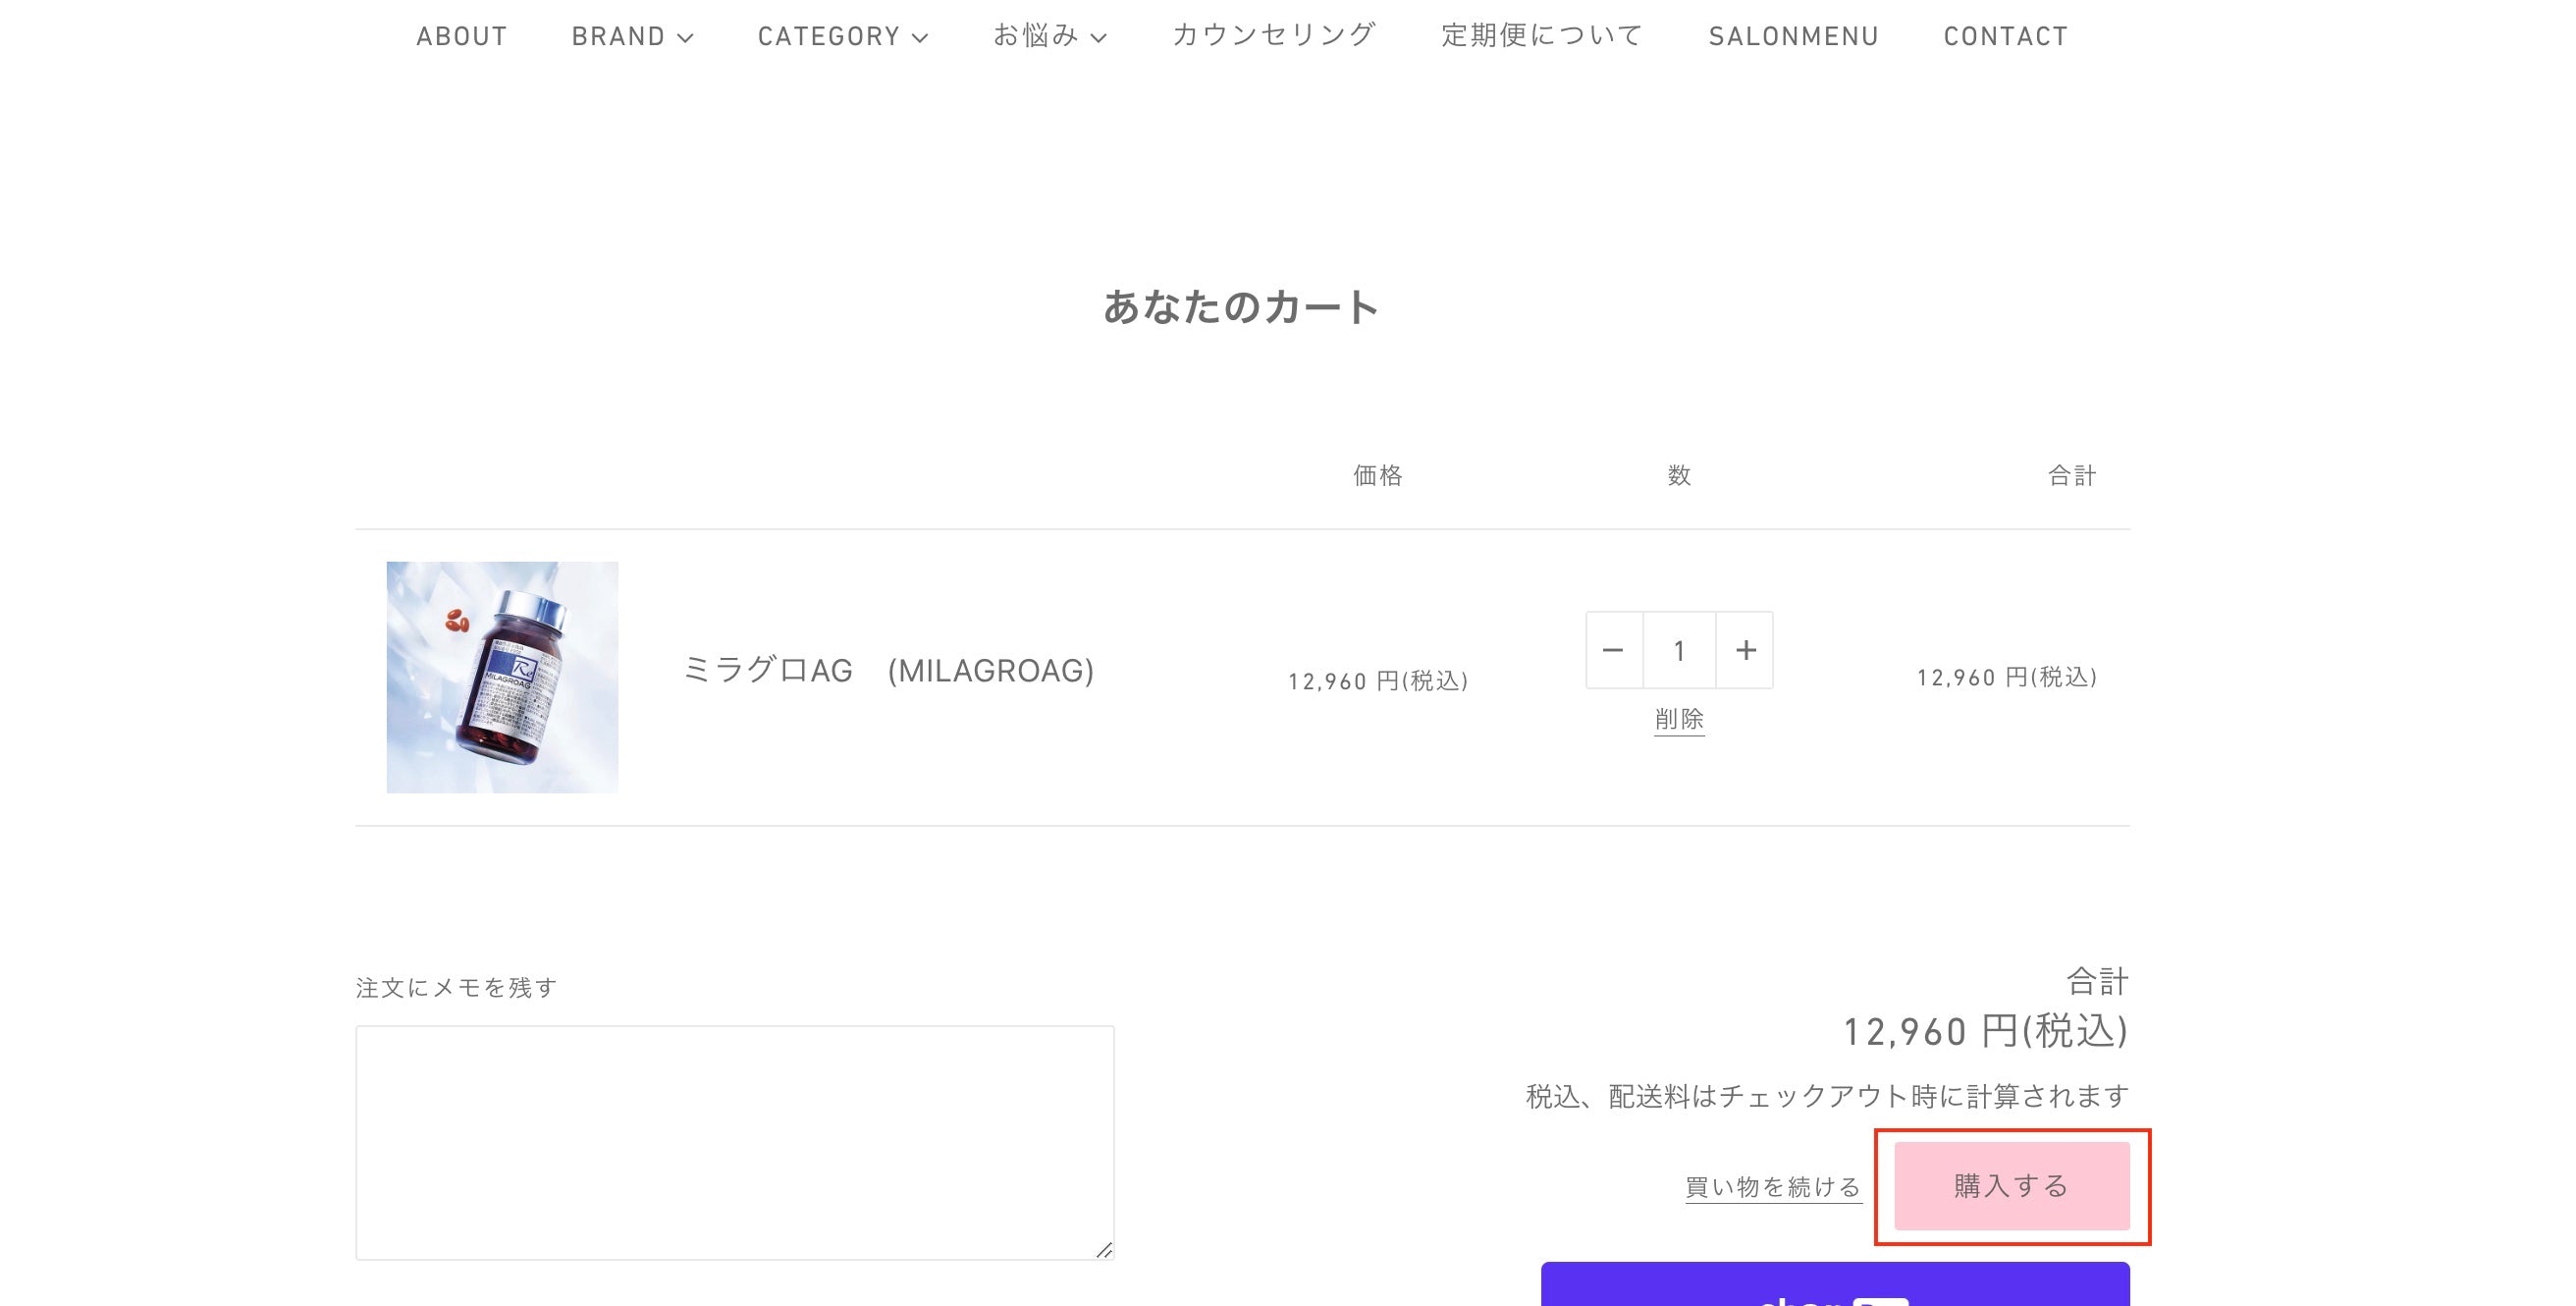Increase quantity with the plus button

pyautogui.click(x=1745, y=650)
